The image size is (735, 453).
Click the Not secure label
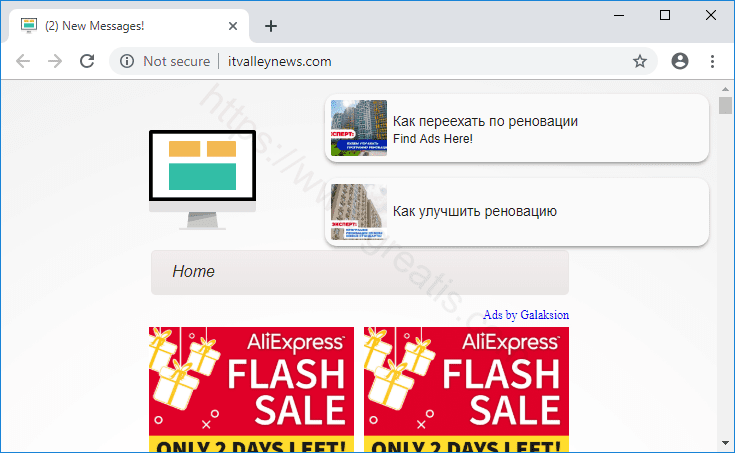176,61
